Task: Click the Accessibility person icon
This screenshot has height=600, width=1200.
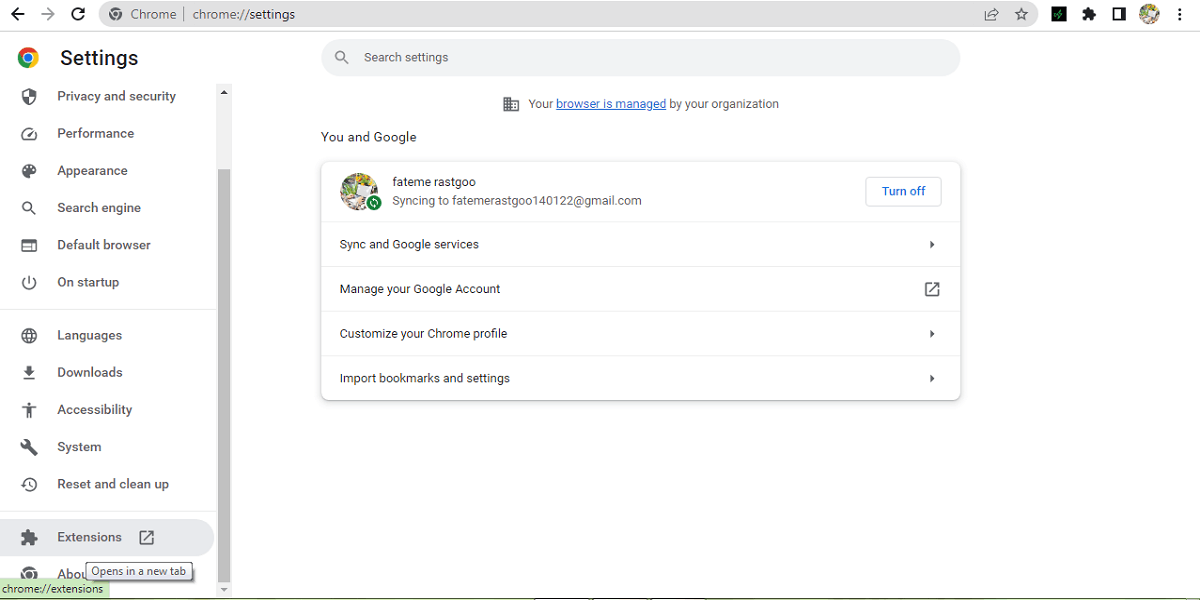Action: [29, 410]
